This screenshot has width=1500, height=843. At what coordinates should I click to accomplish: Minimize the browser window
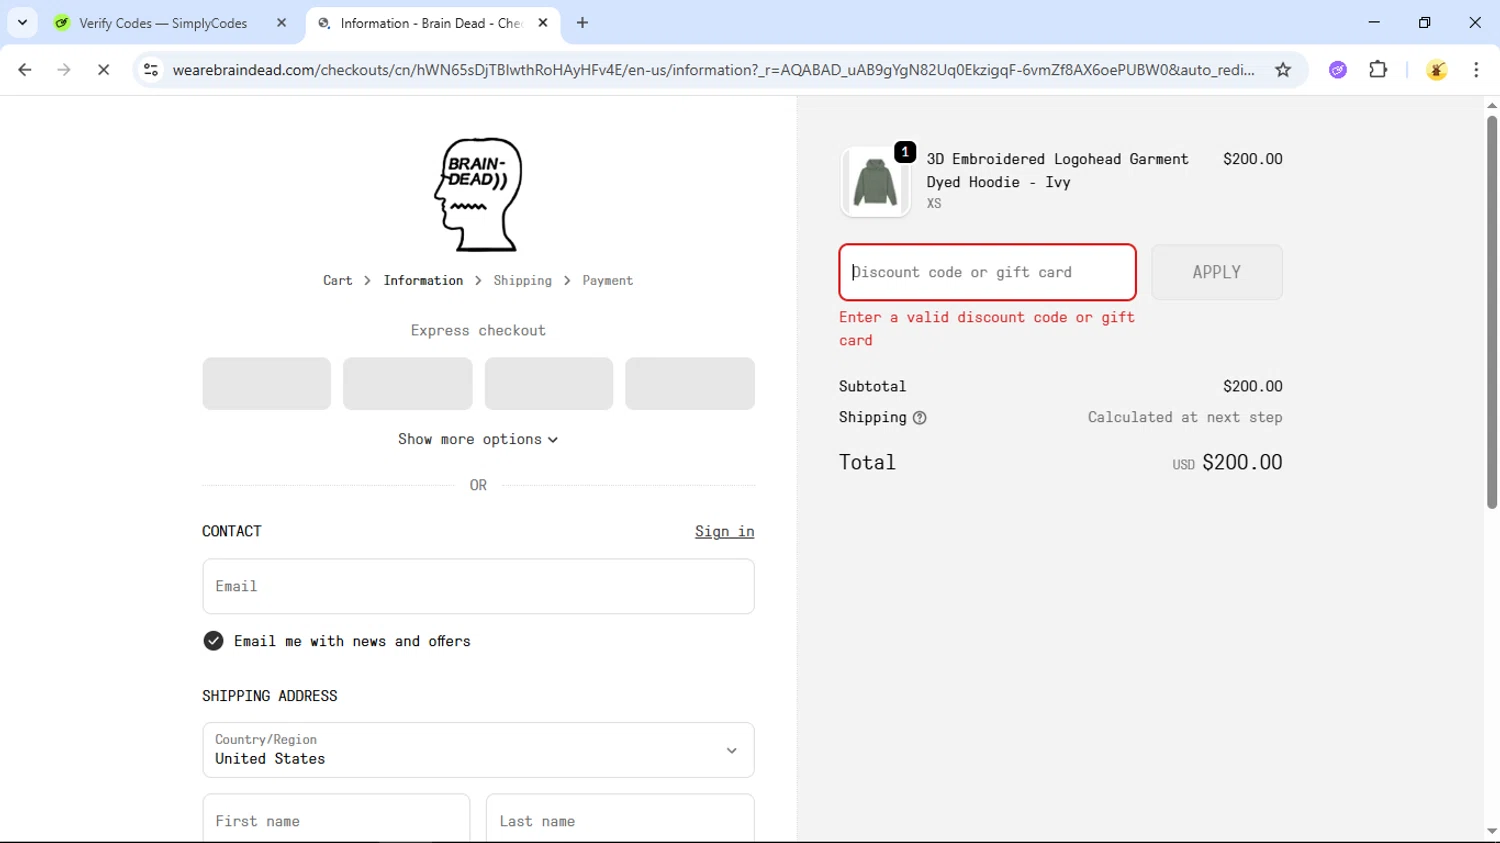tap(1374, 22)
